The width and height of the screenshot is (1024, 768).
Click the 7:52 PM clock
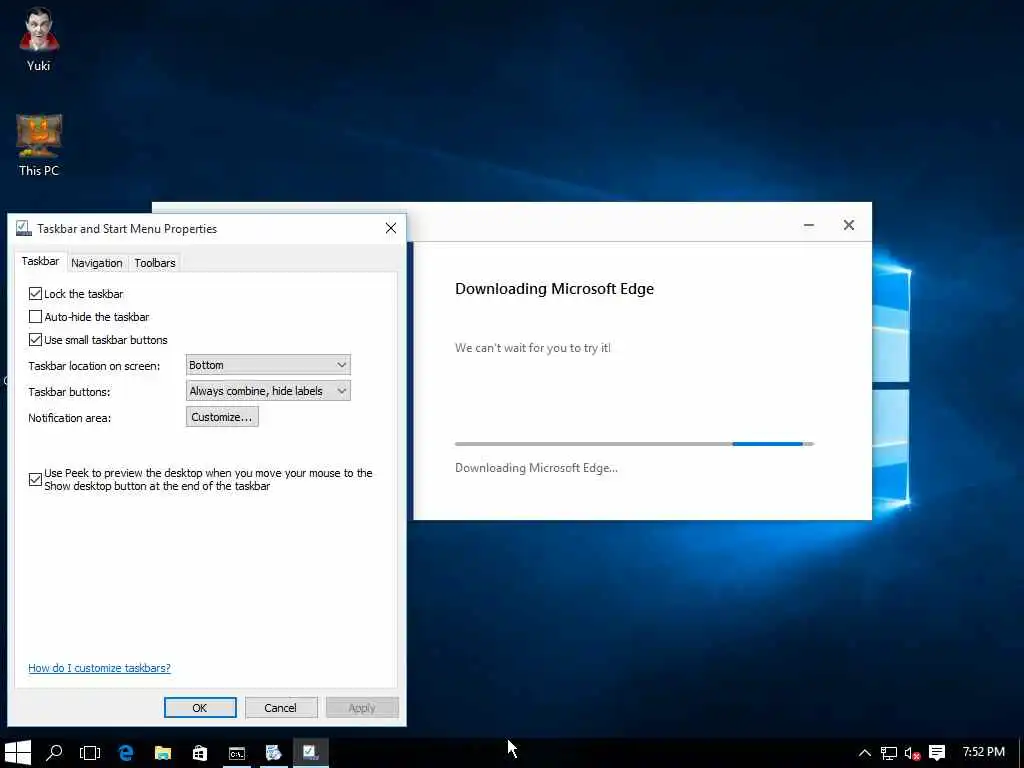pyautogui.click(x=984, y=752)
